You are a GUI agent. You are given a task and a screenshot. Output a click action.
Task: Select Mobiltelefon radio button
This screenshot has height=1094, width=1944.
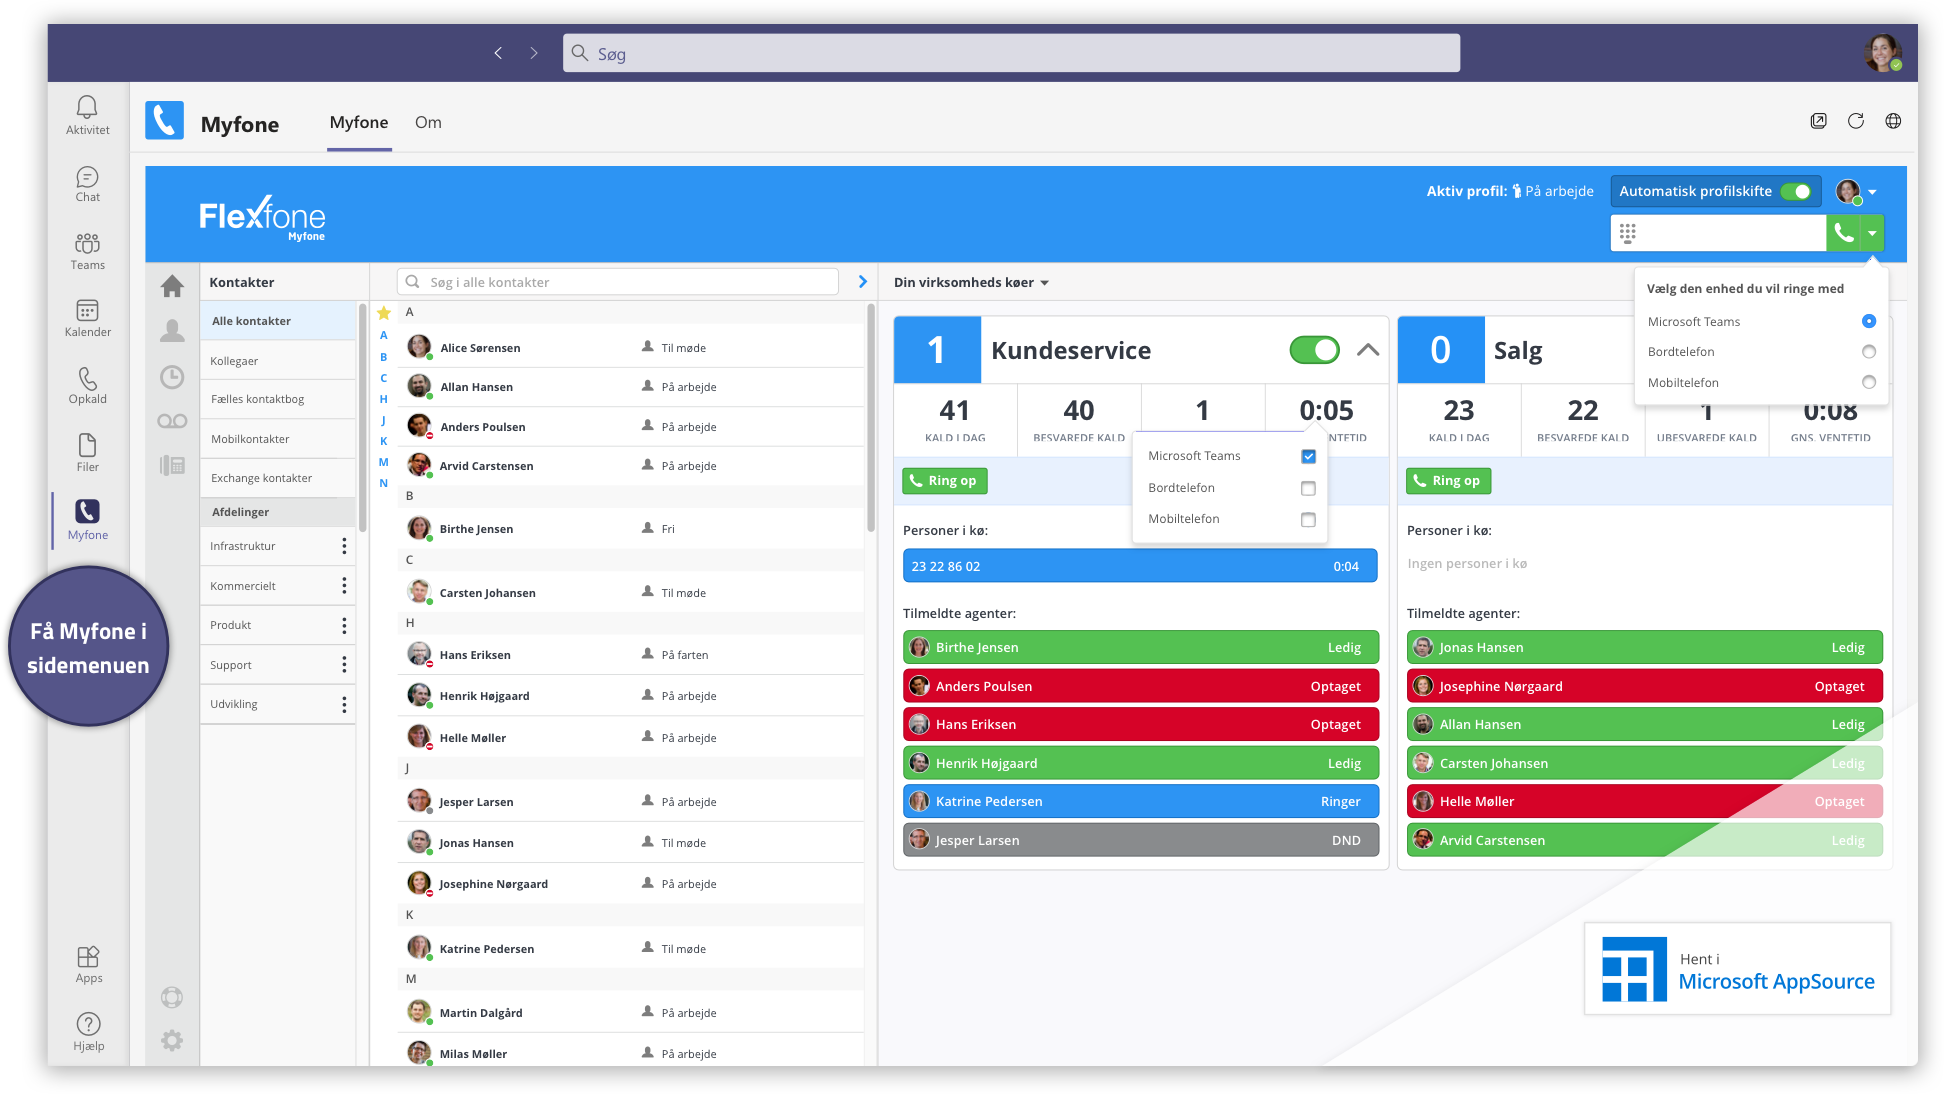click(1869, 382)
